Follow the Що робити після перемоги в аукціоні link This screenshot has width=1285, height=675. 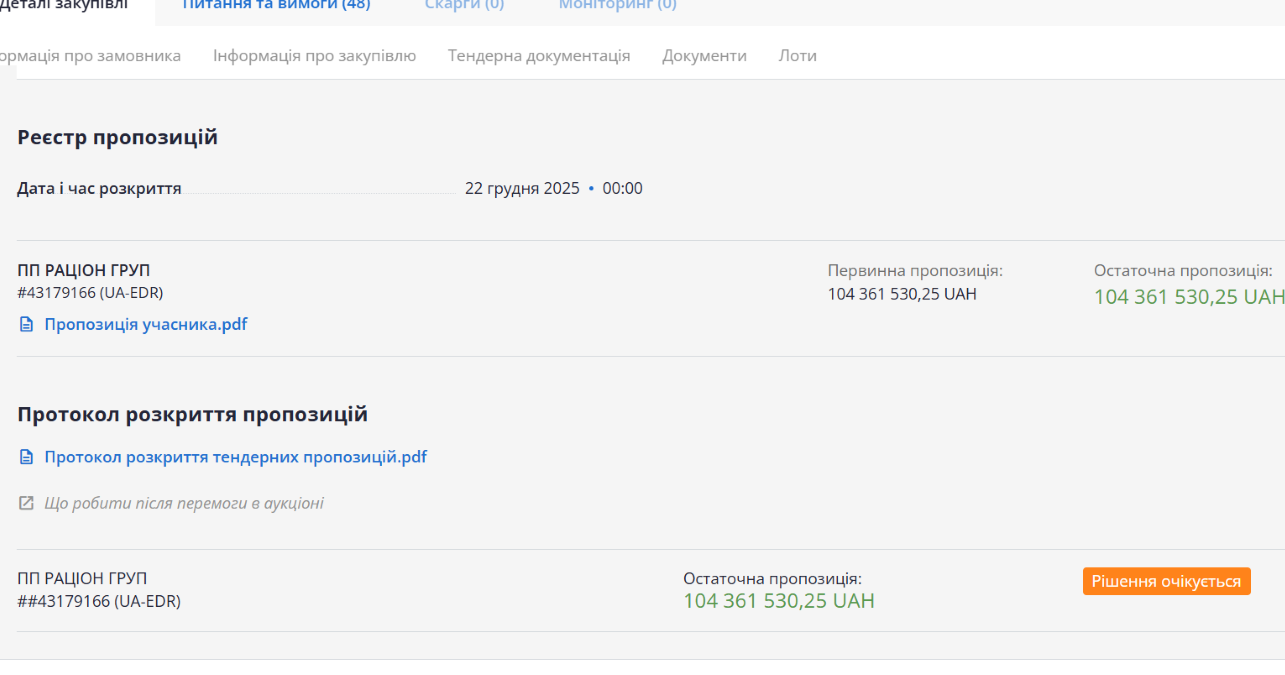coord(184,503)
